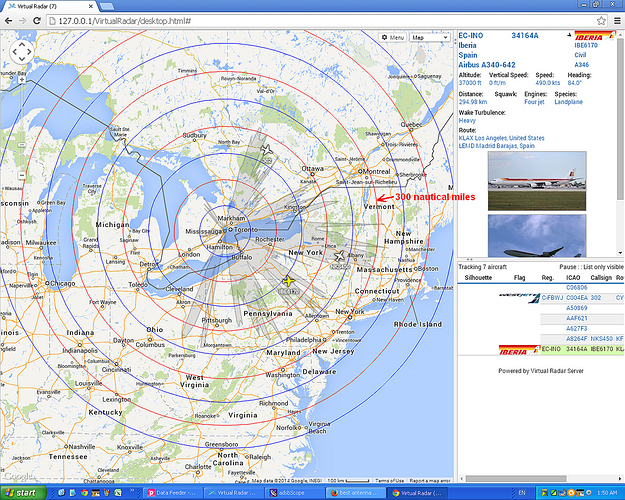This screenshot has width=625, height=500.
Task: Select aircraft row C-FBWJ C004EA
Action: pyautogui.click(x=540, y=298)
